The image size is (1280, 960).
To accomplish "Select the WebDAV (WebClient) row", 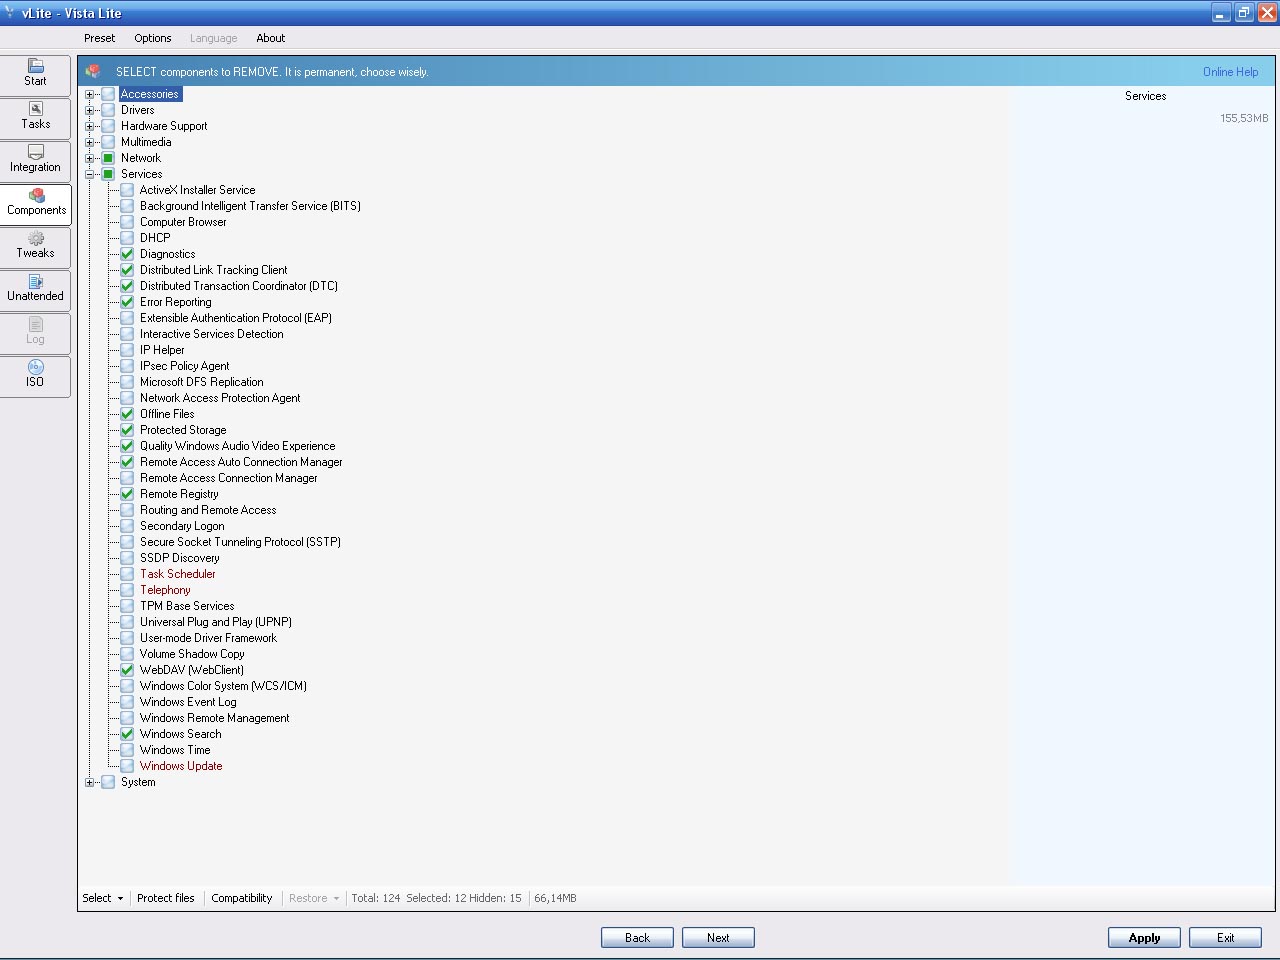I will (192, 670).
